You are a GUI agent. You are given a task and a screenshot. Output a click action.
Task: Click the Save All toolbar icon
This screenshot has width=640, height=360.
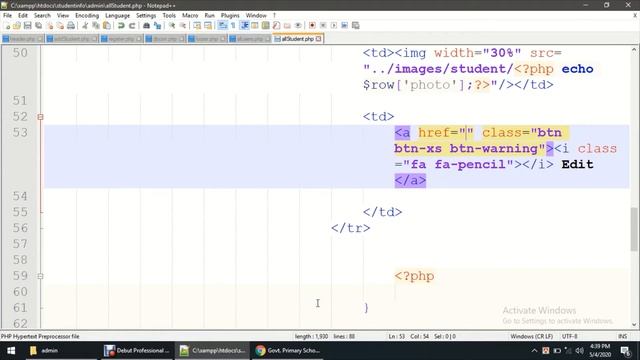pyautogui.click(x=38, y=25)
